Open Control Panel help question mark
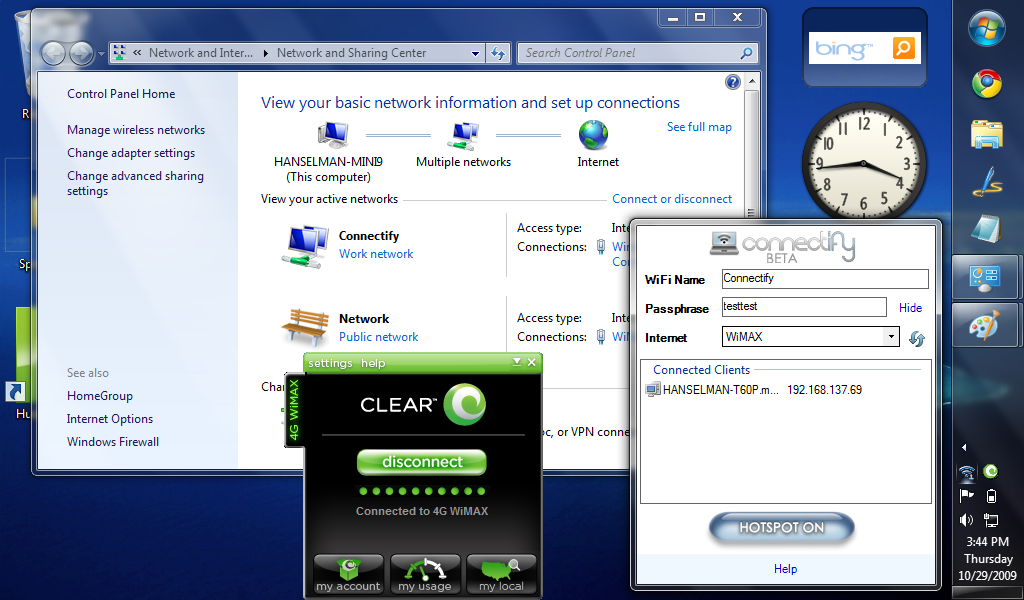This screenshot has height=600, width=1024. [x=733, y=82]
